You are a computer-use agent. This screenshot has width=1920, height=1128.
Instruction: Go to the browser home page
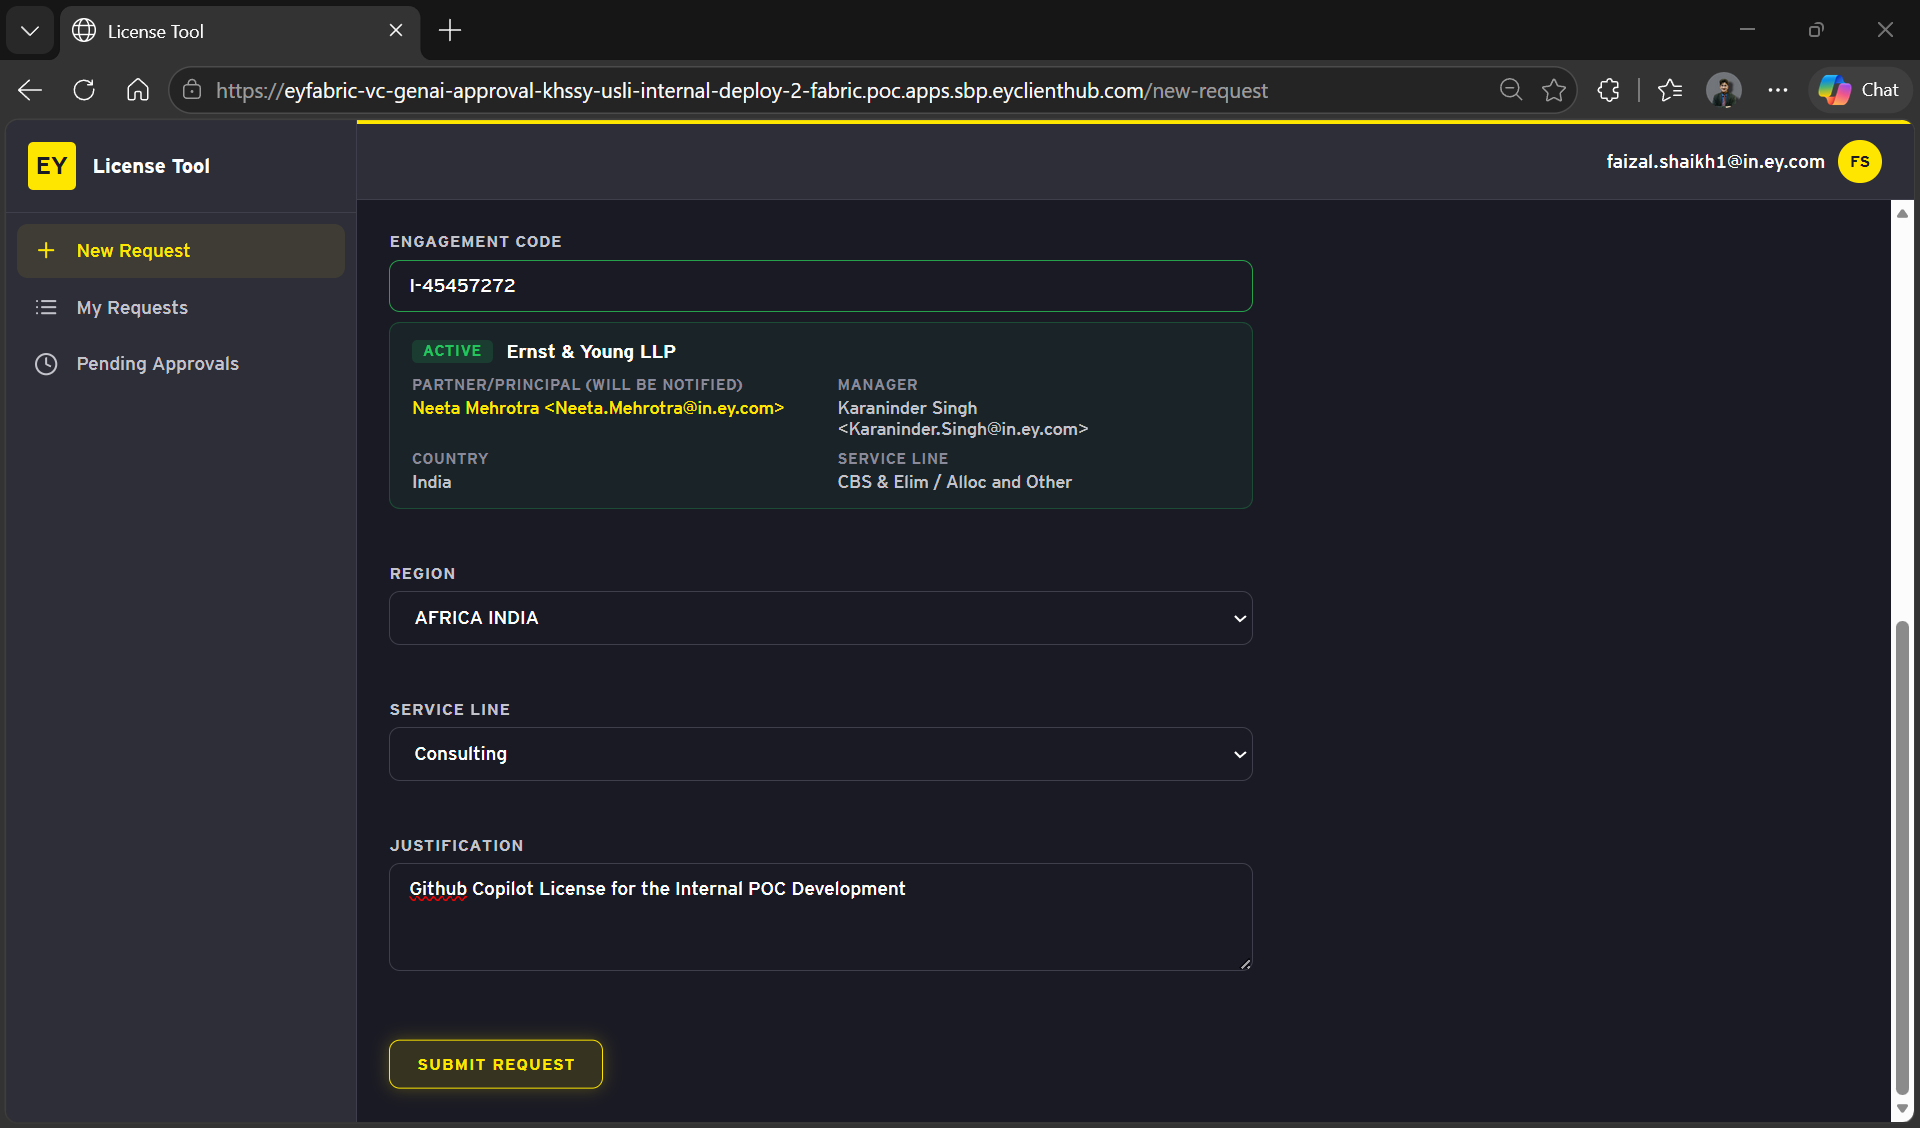[x=138, y=90]
